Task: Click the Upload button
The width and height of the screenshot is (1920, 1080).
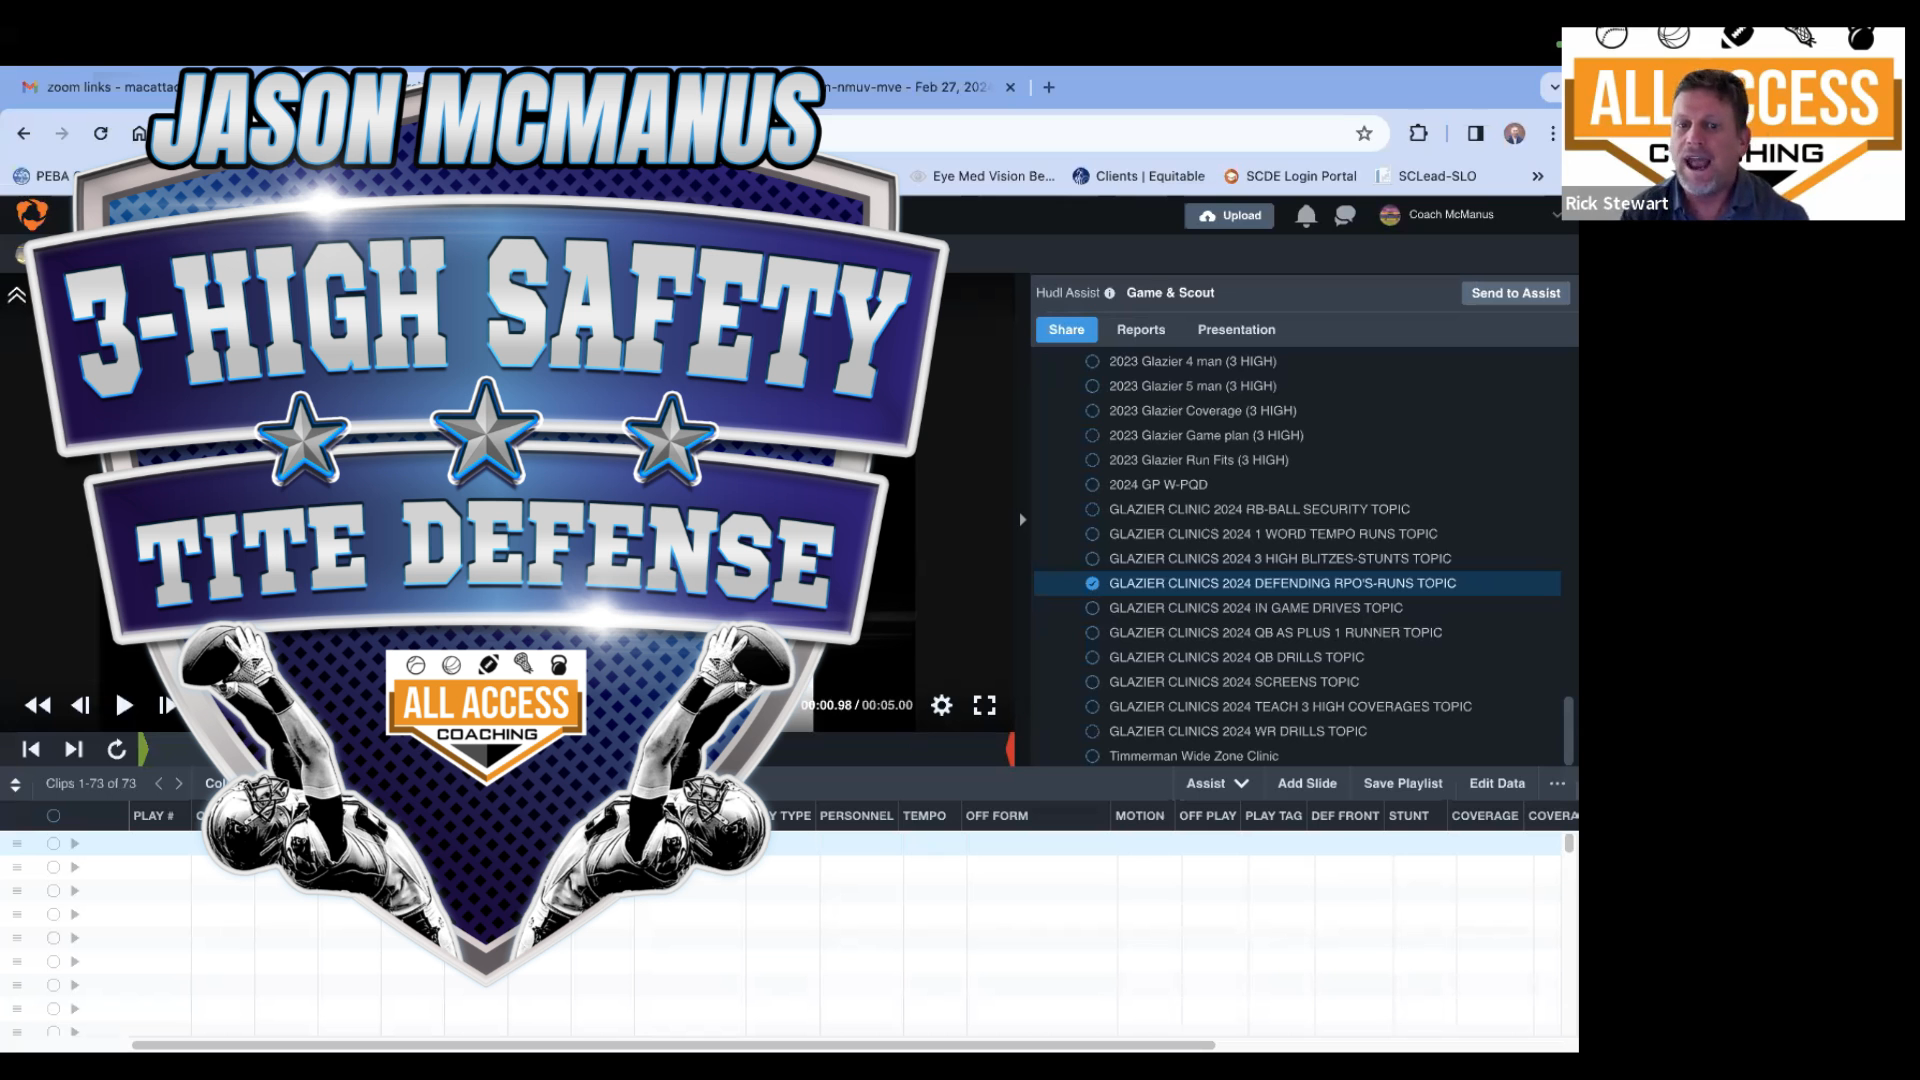Action: pos(1229,215)
